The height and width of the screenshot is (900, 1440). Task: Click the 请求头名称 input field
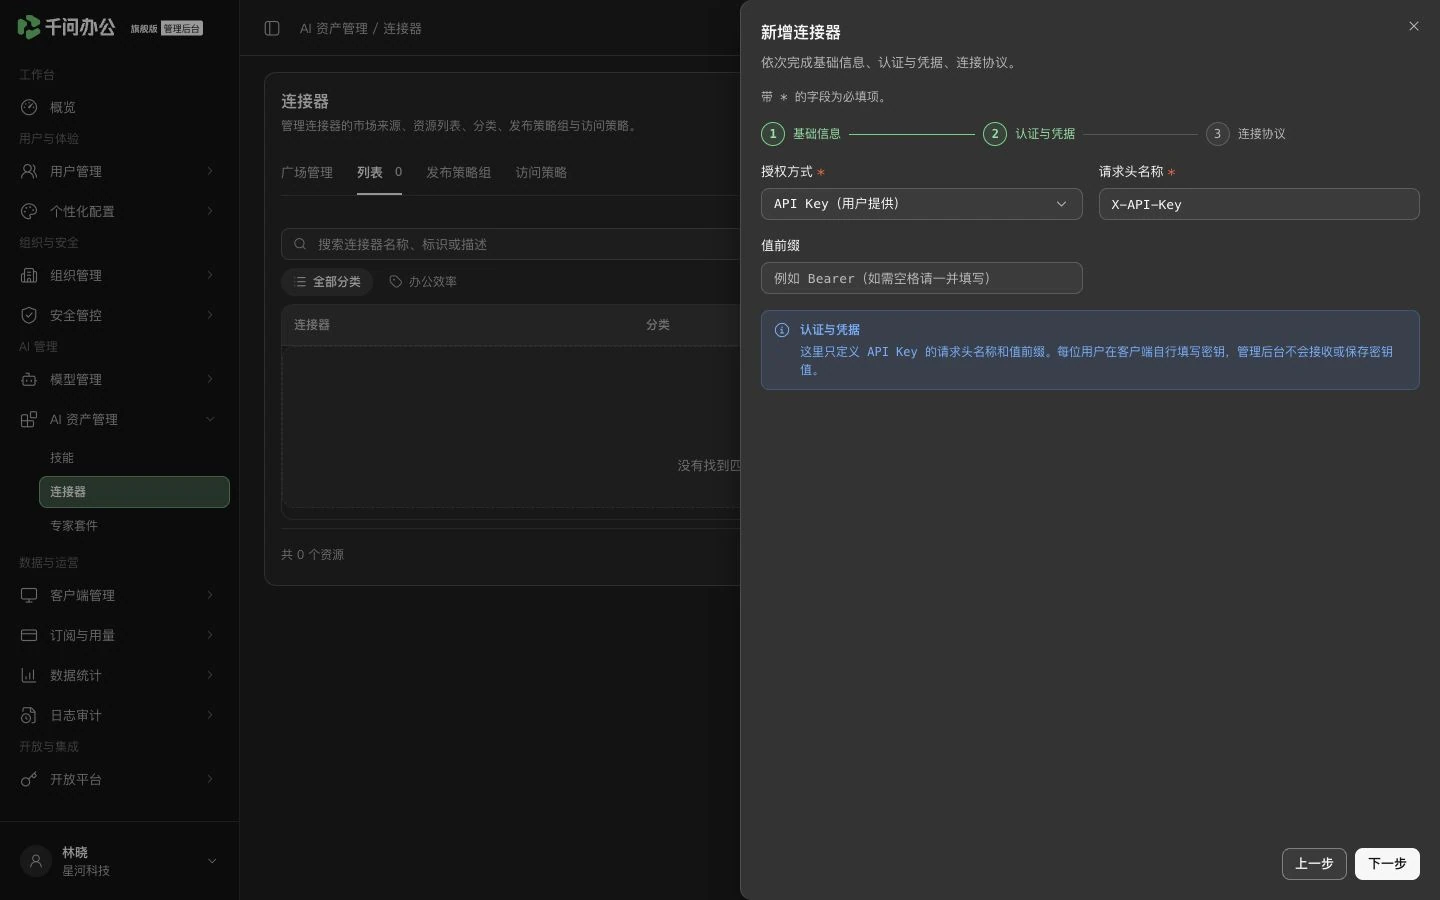[1259, 204]
